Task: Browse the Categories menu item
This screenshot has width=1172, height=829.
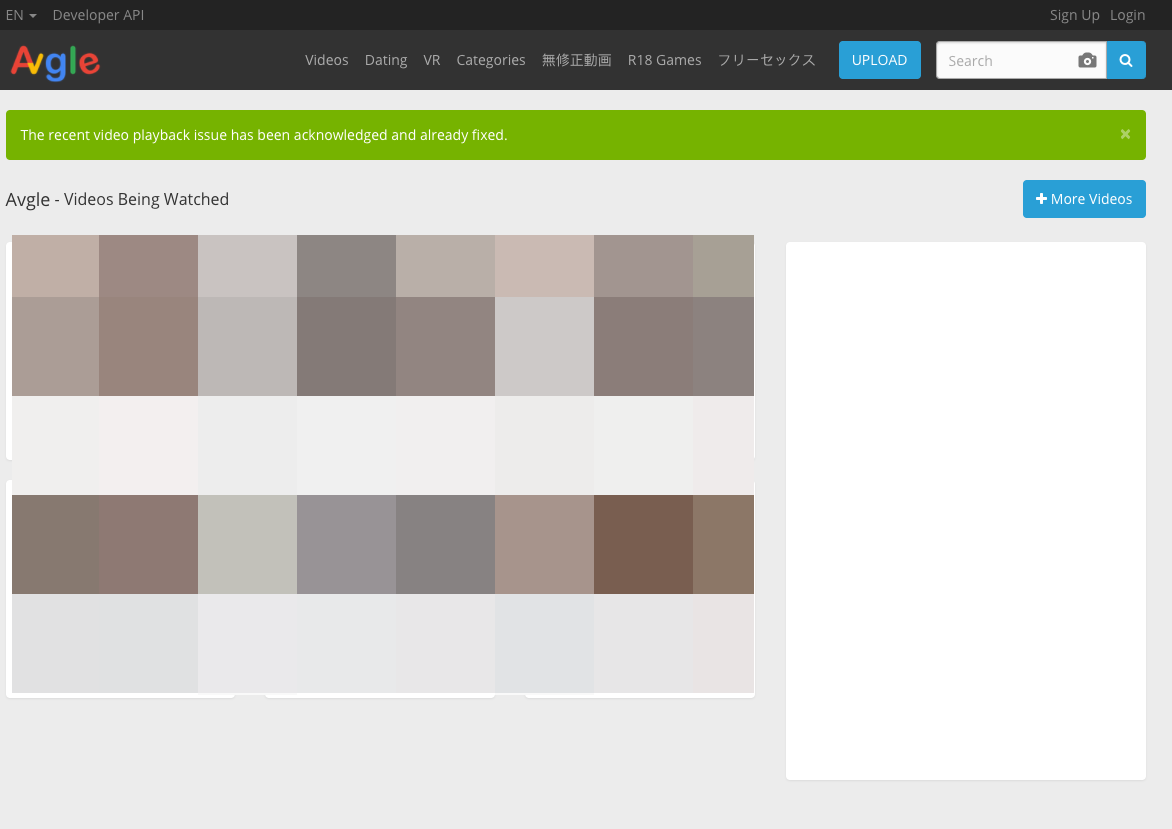Action: [490, 60]
